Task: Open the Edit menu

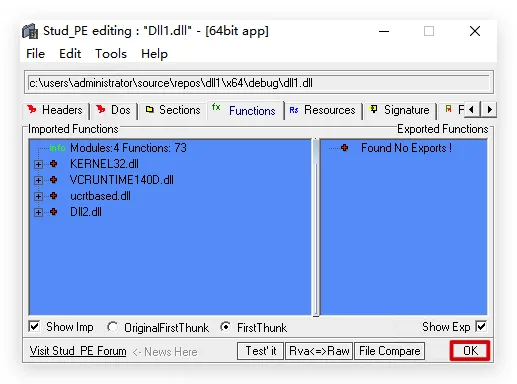Action: click(70, 54)
